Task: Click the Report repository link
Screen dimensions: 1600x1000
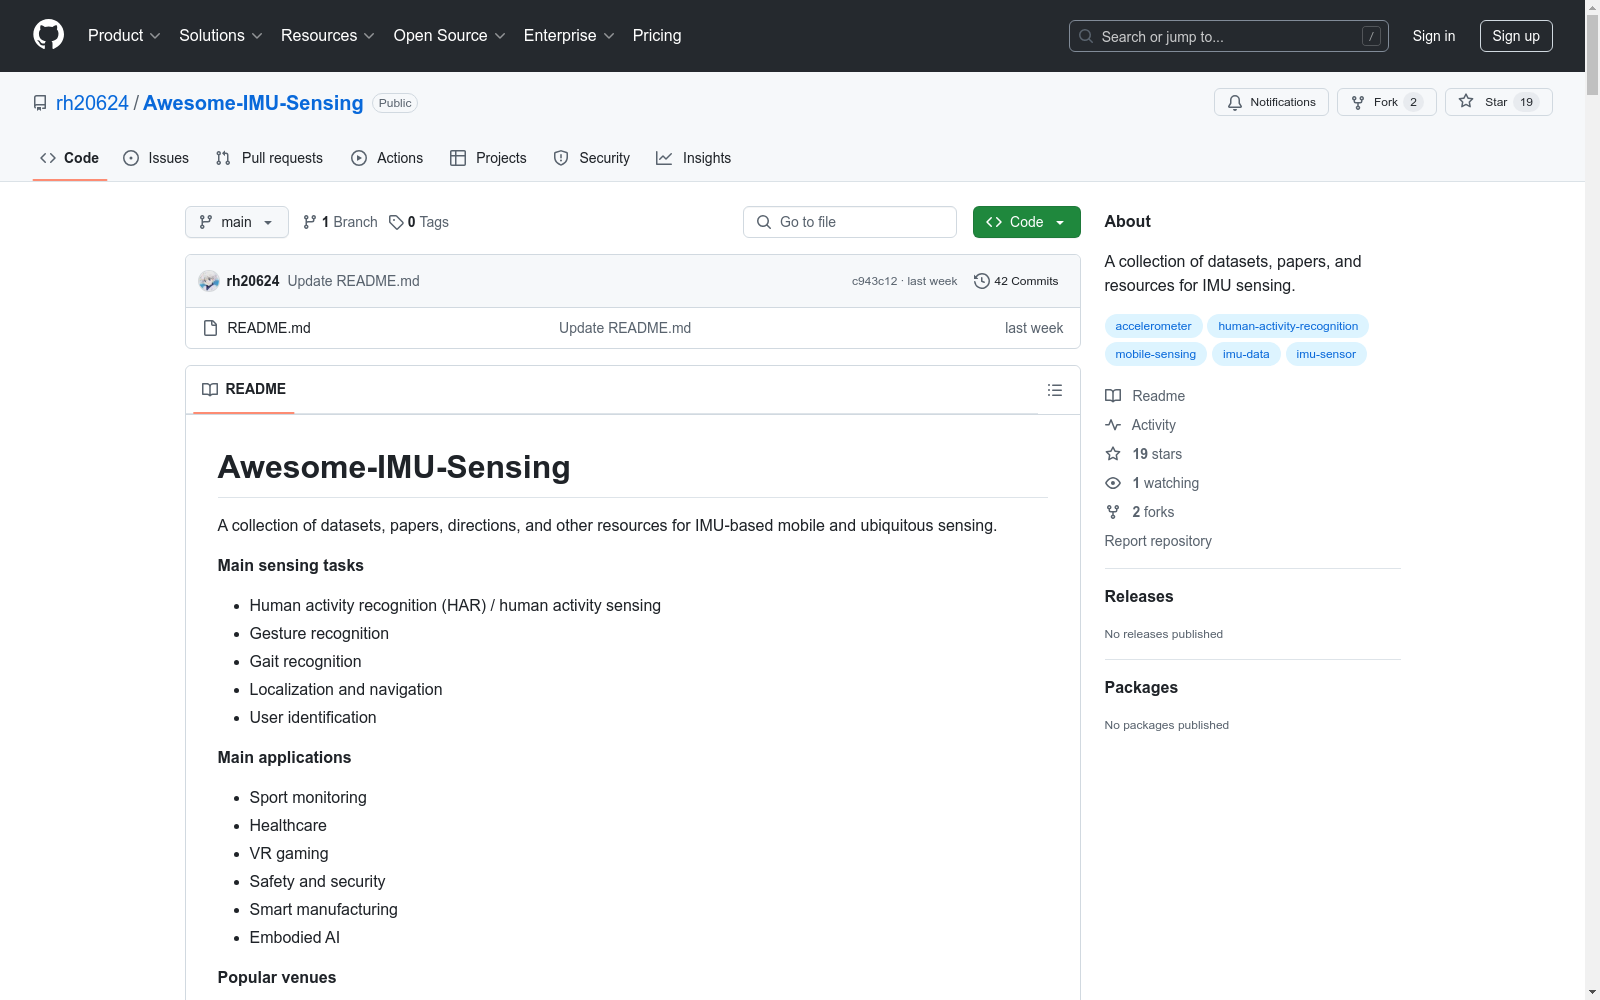Action: (x=1158, y=541)
